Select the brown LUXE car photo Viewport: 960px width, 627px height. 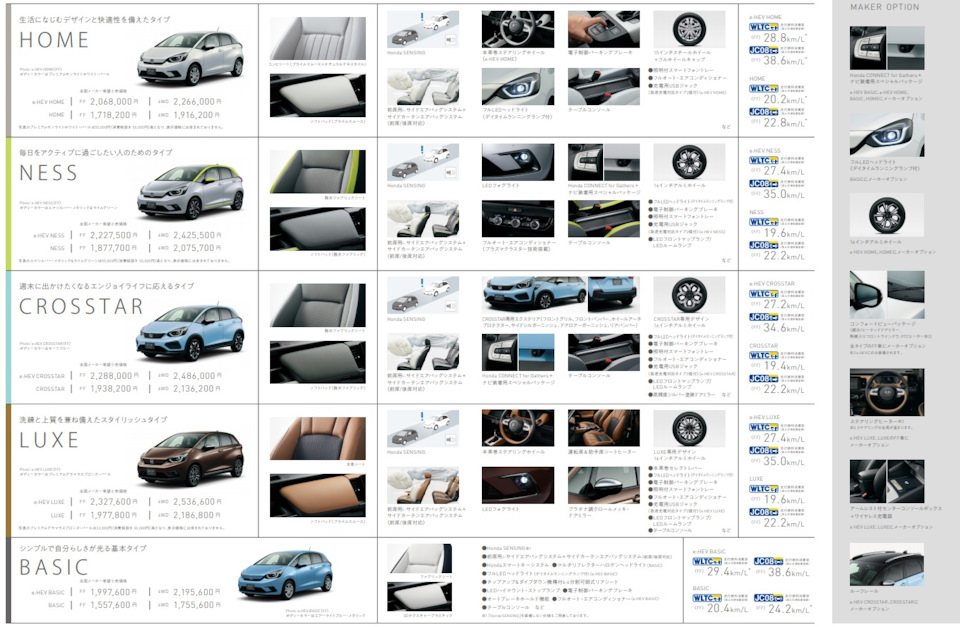[x=191, y=458]
